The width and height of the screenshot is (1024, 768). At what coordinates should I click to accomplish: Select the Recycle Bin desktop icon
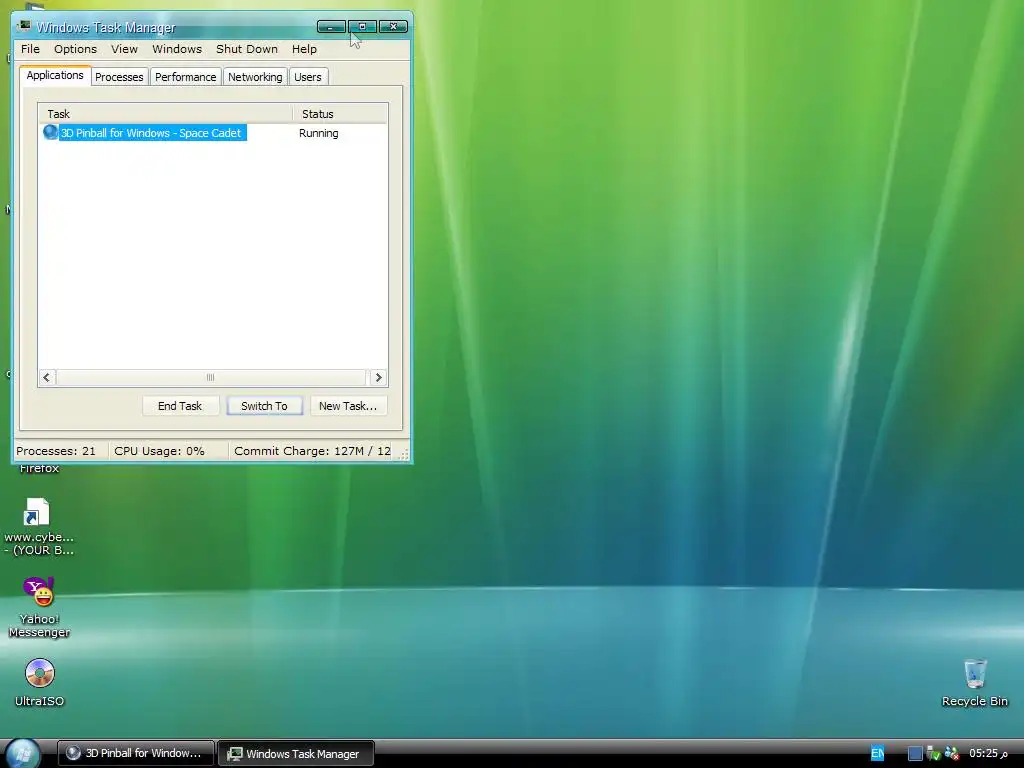tap(974, 683)
